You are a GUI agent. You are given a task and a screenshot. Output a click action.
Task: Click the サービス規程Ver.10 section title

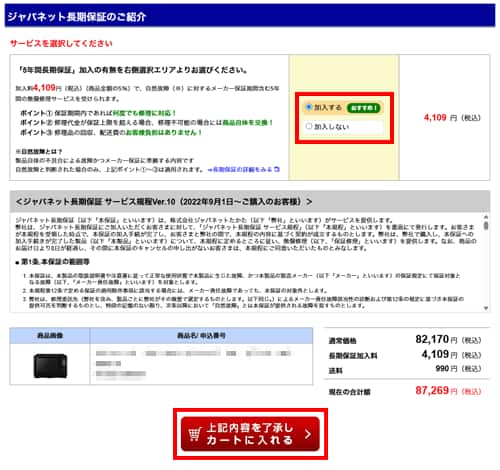pos(164,202)
